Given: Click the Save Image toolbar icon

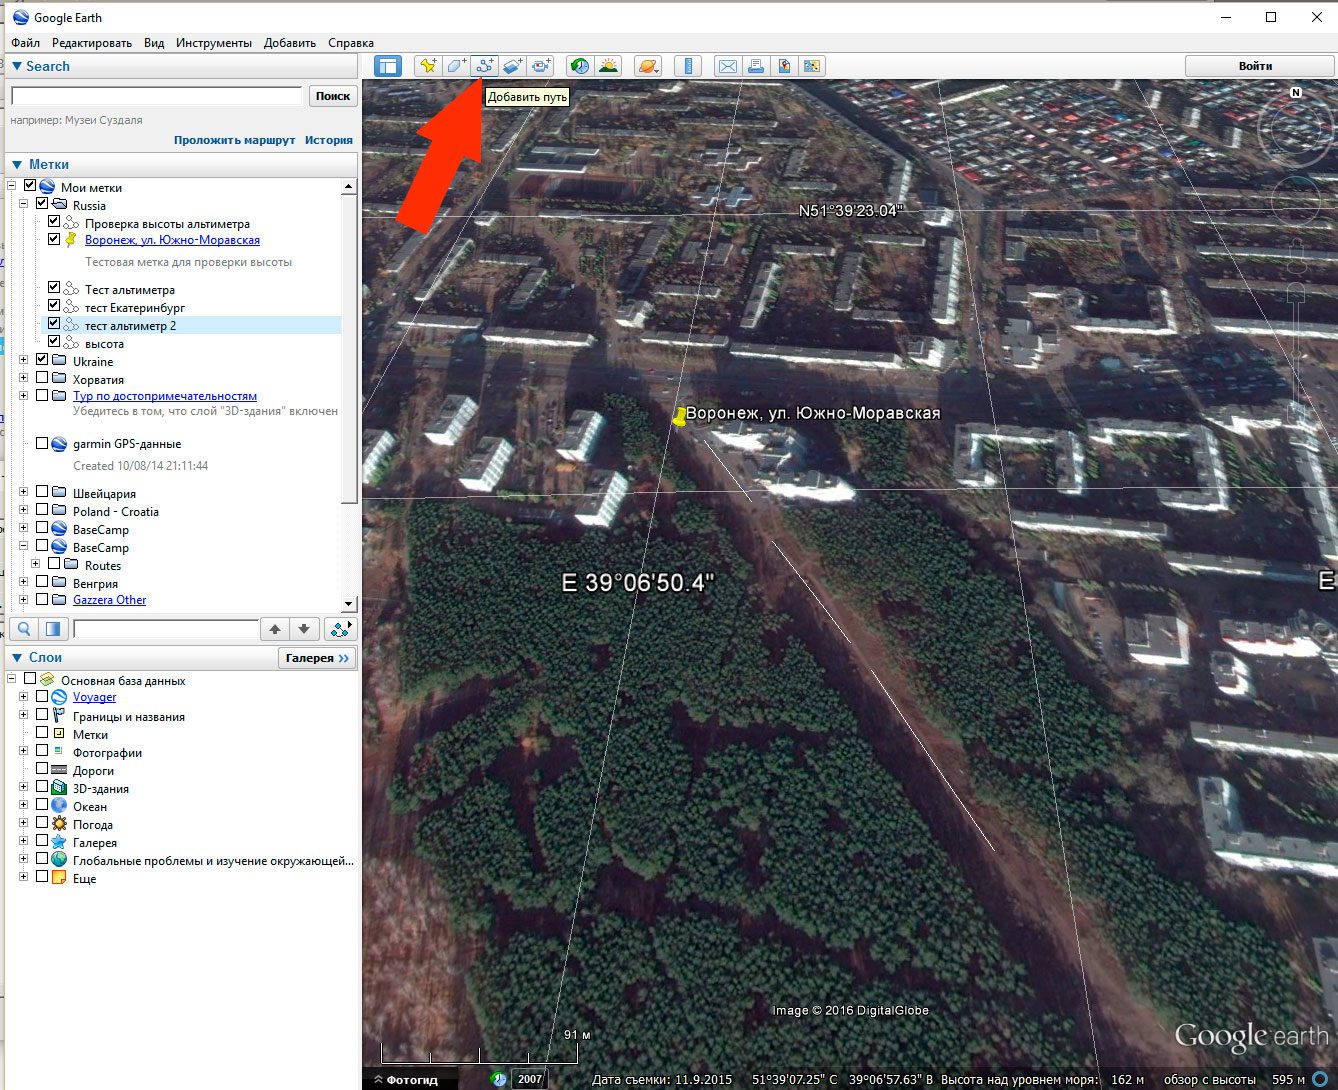Looking at the screenshot, I should (784, 66).
